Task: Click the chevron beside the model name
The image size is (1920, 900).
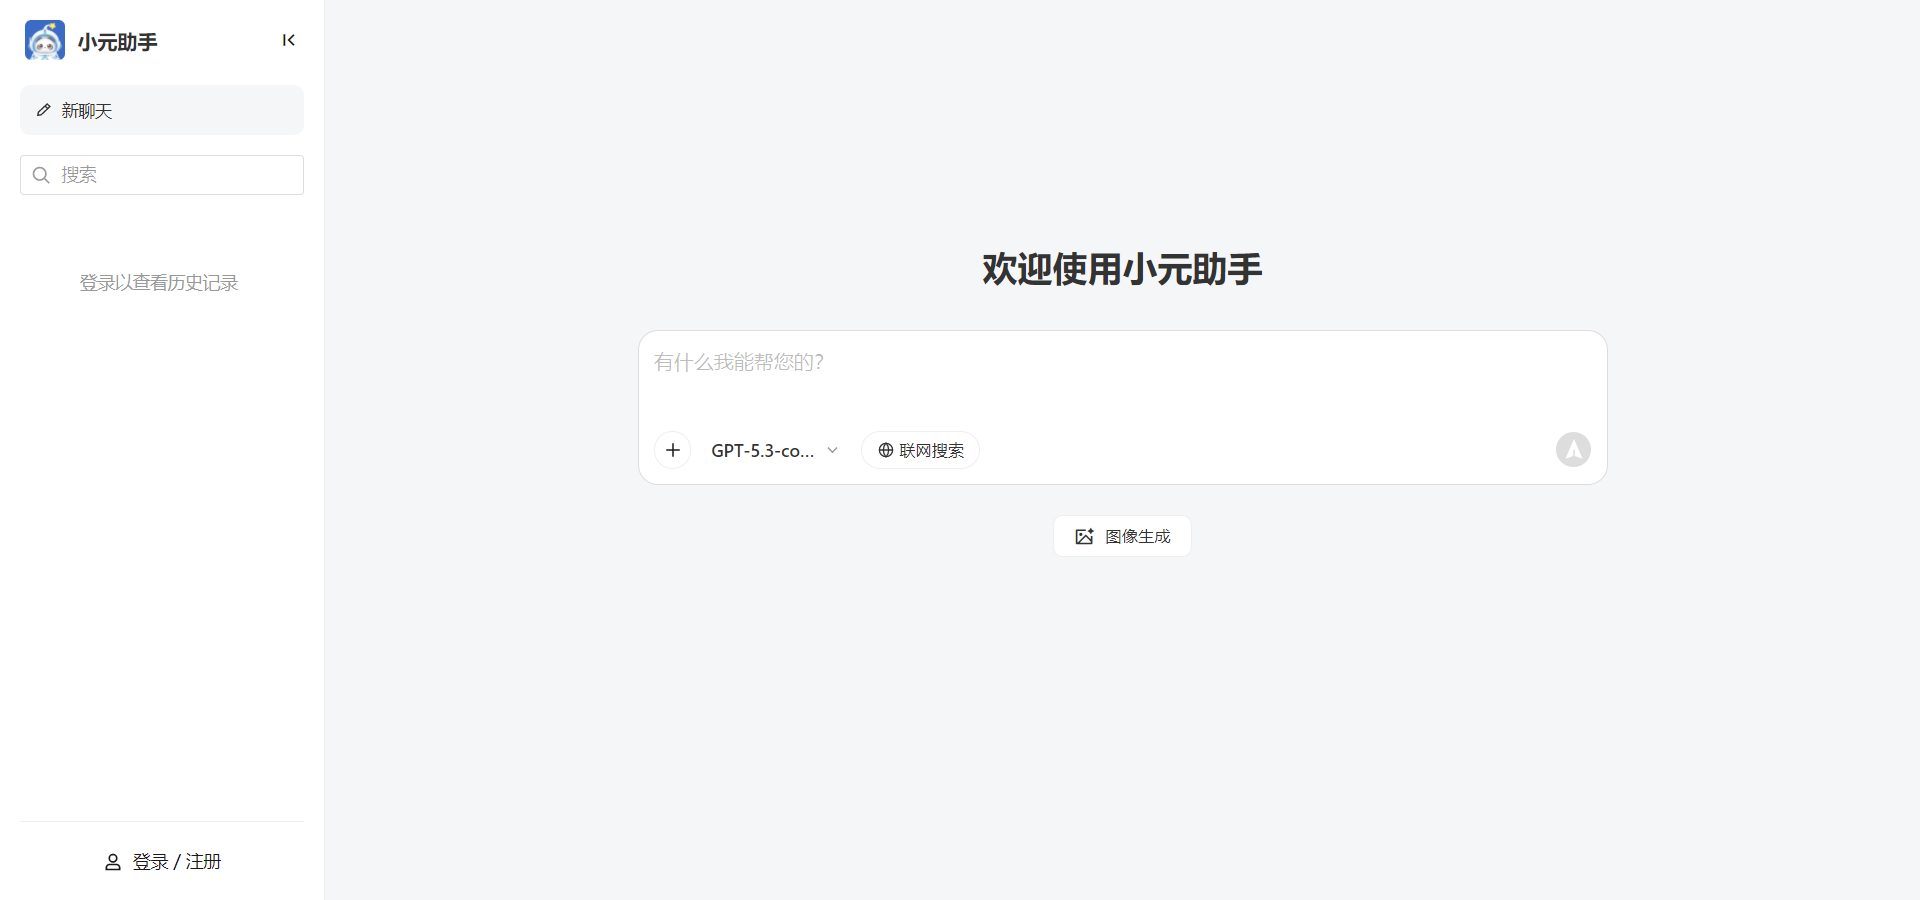Action: [x=833, y=450]
